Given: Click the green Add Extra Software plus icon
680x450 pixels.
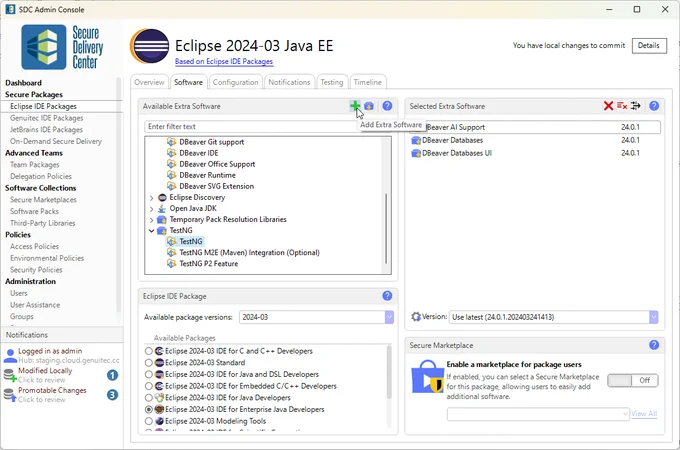Looking at the screenshot, I should (355, 106).
